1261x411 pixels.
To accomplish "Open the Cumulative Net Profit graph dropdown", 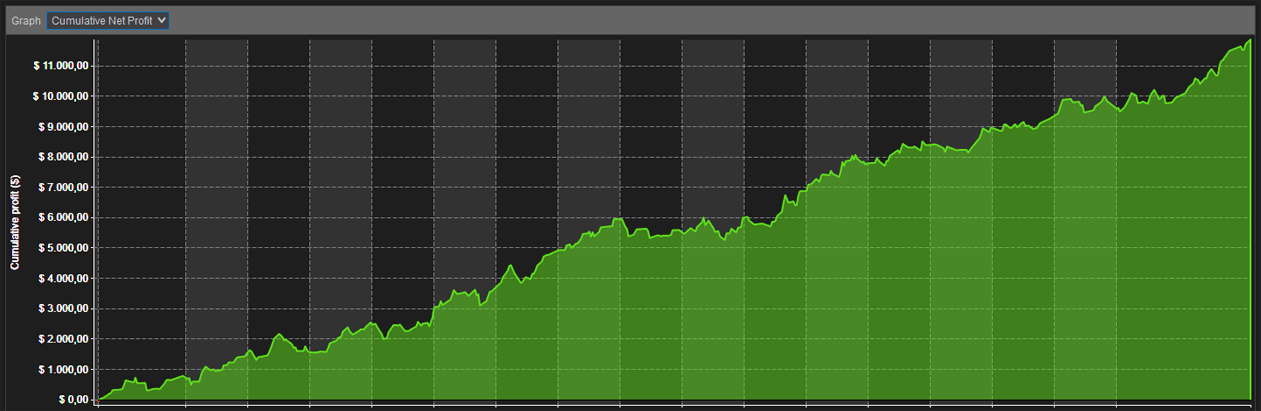I will (108, 20).
